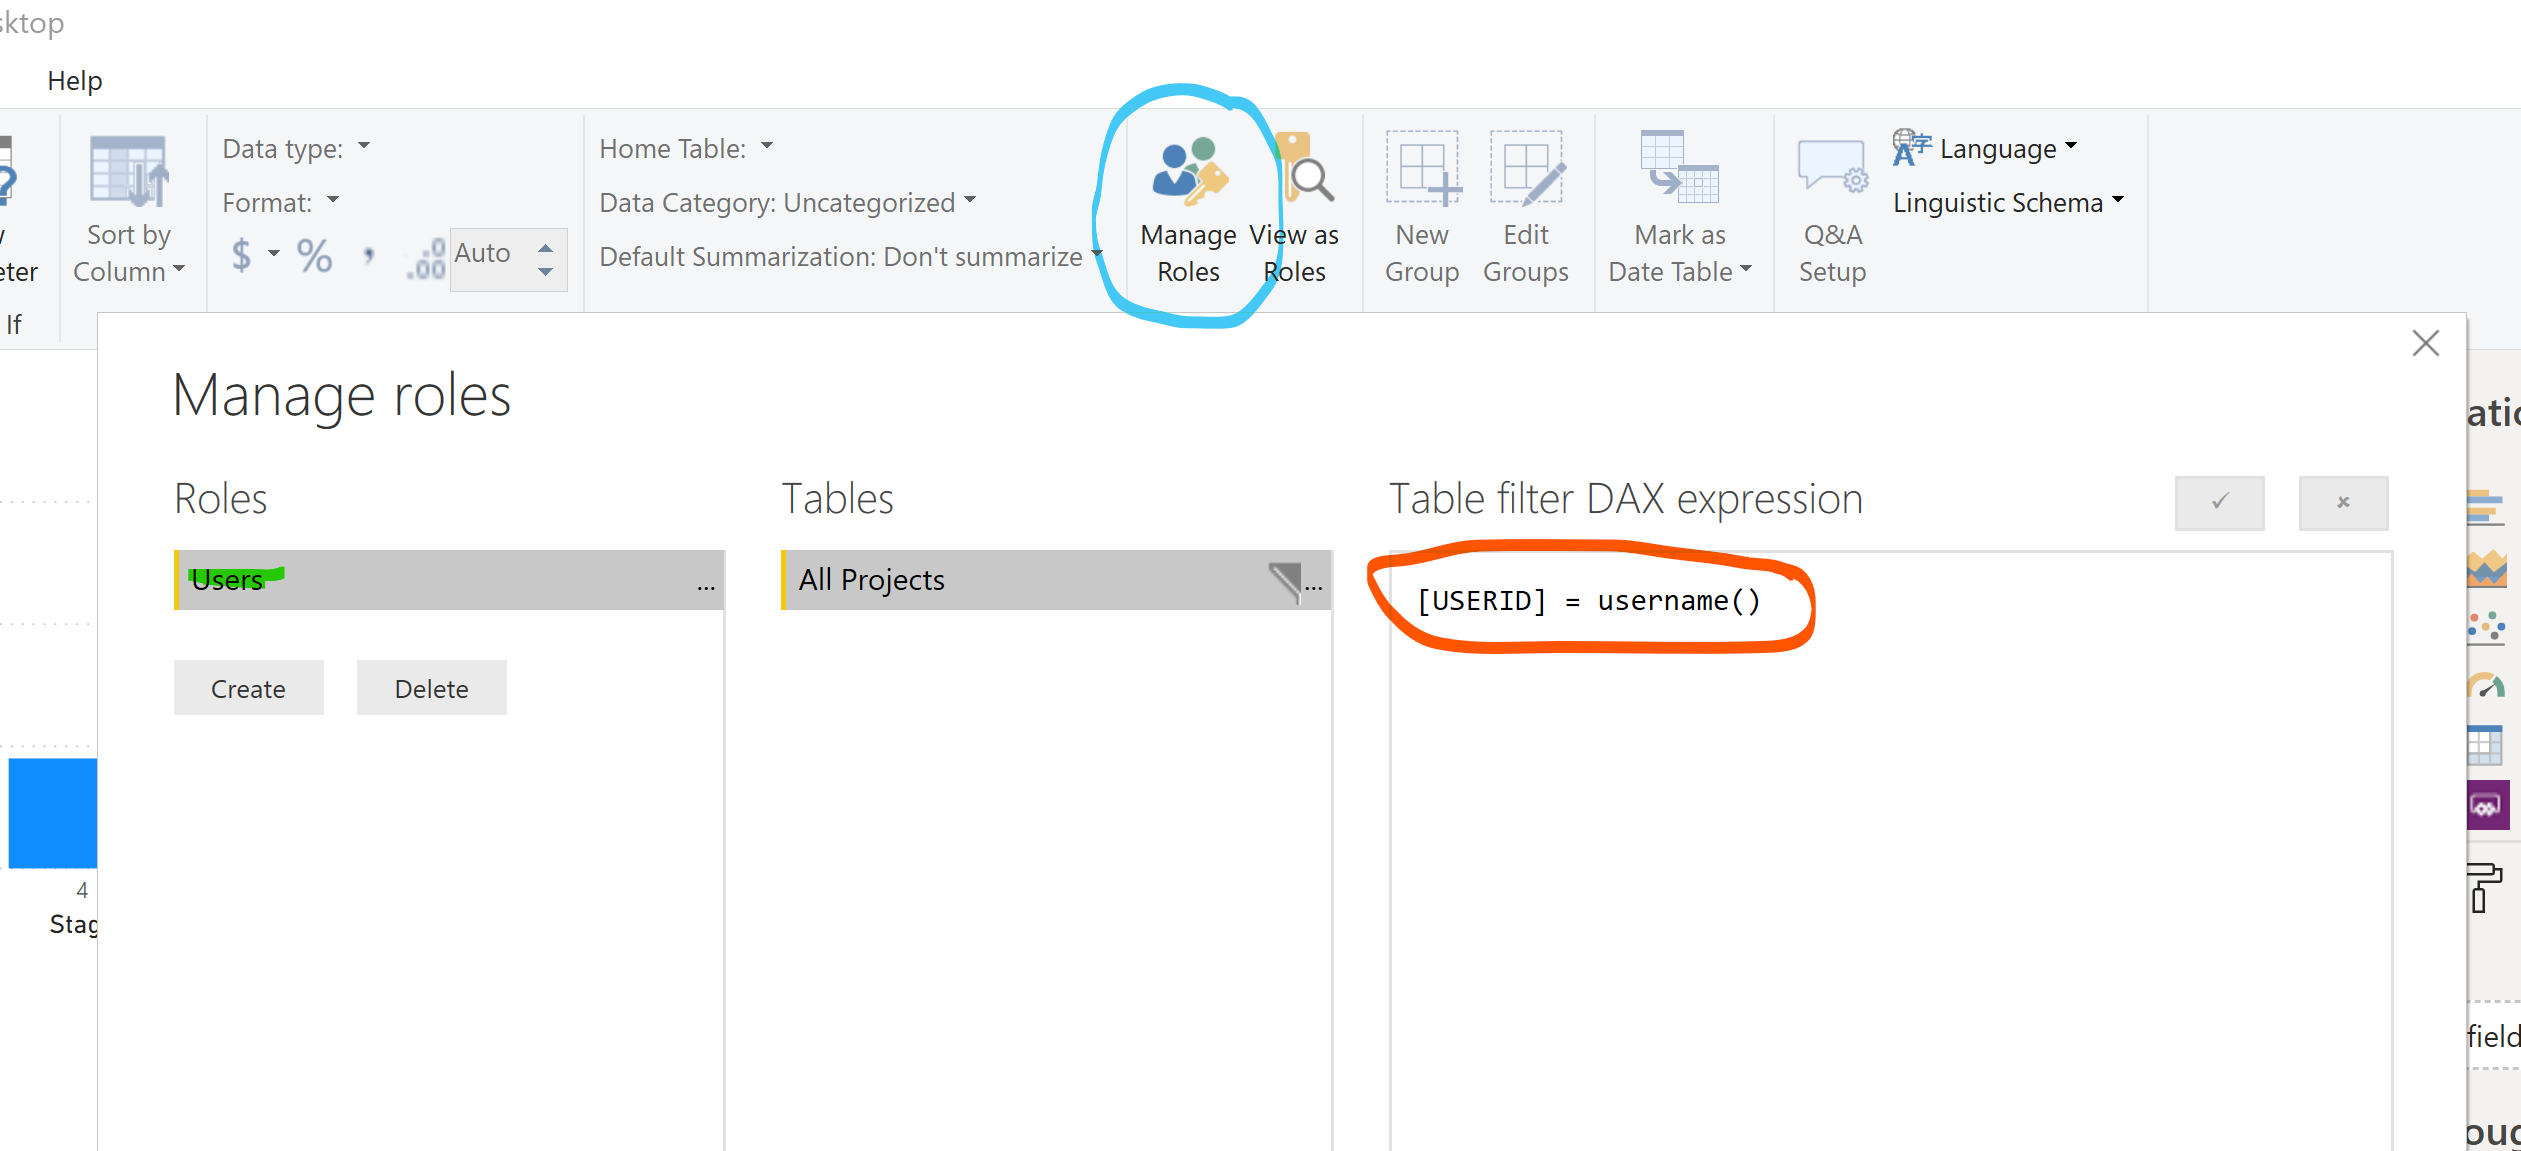Apply the percentage format icon

tap(314, 256)
